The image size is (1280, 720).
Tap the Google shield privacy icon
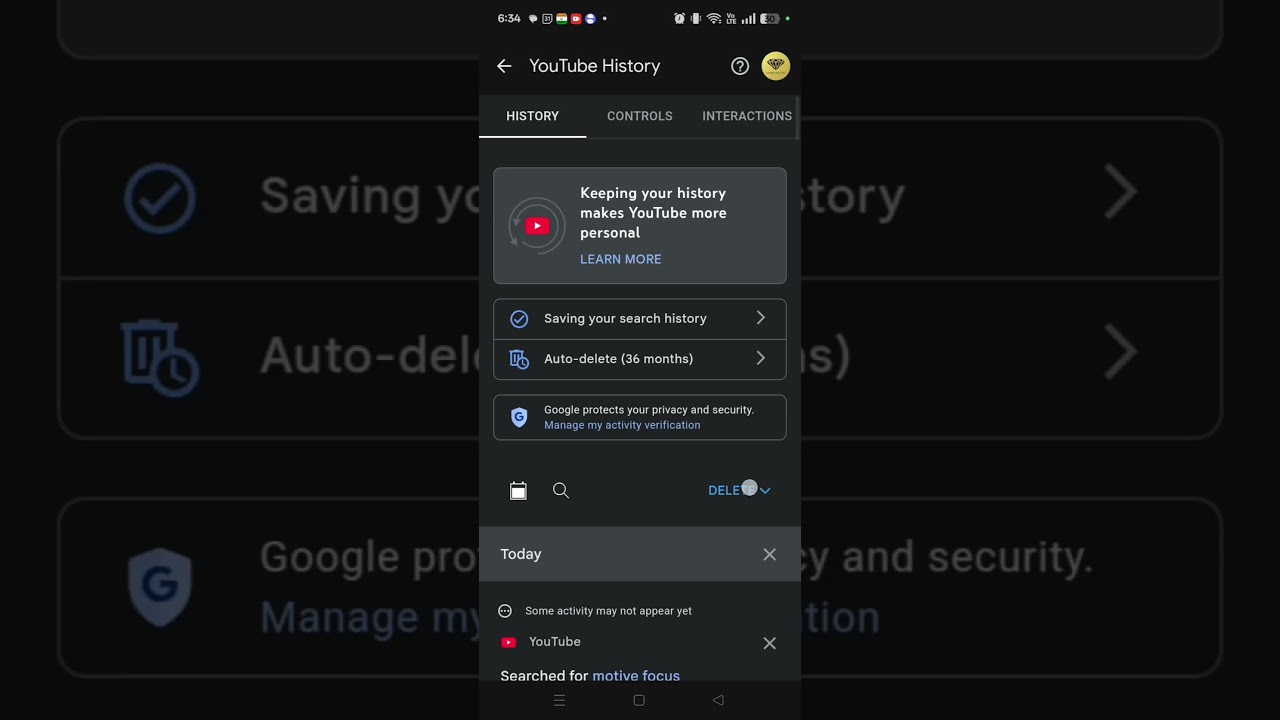click(519, 417)
